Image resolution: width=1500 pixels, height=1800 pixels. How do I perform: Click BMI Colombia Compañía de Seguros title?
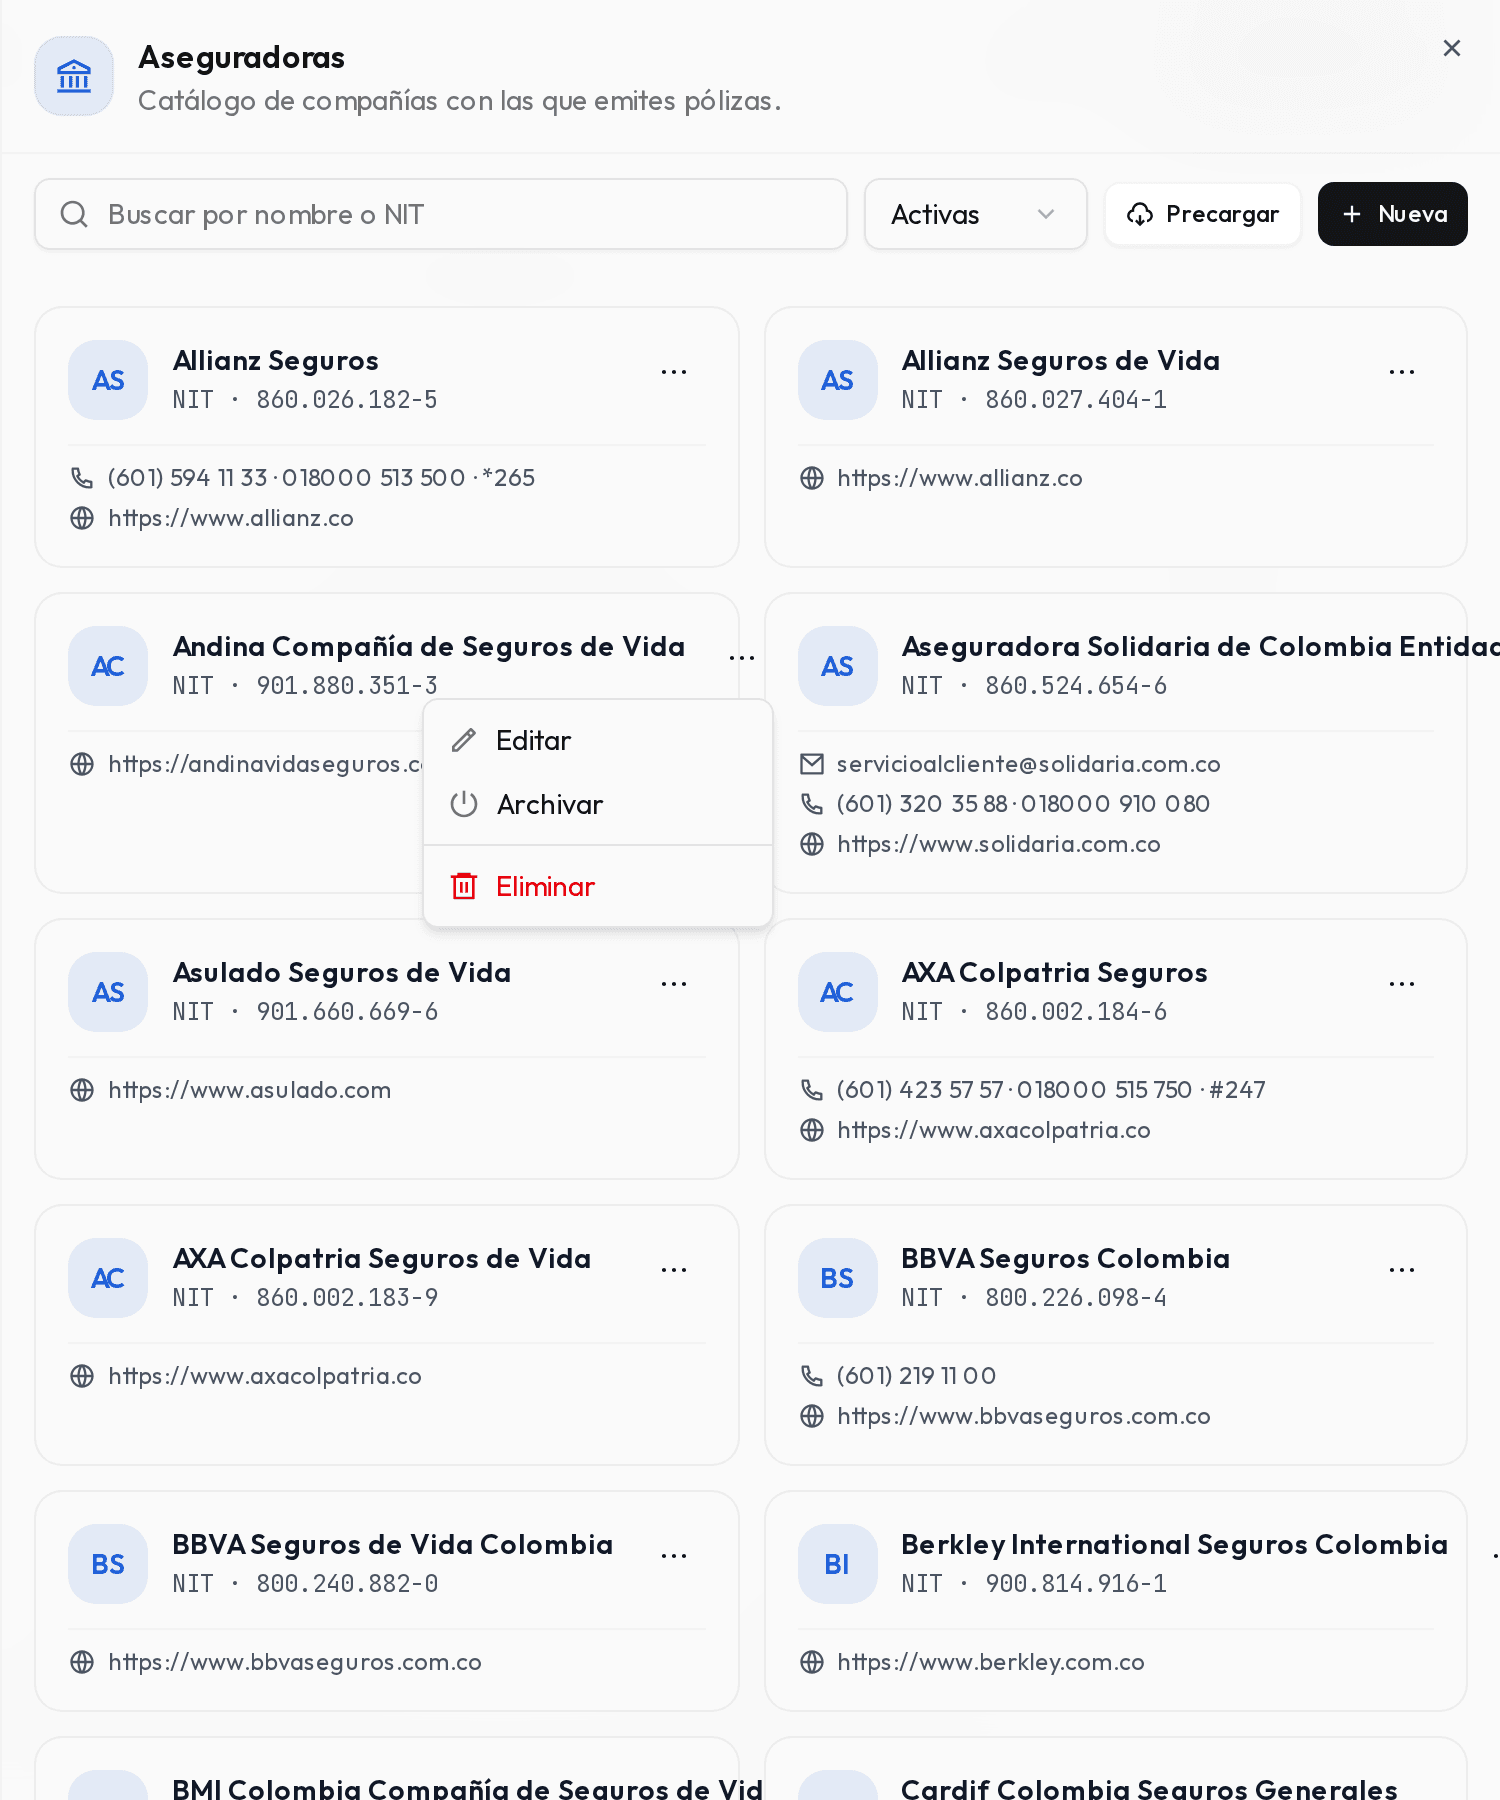pyautogui.click(x=468, y=1788)
